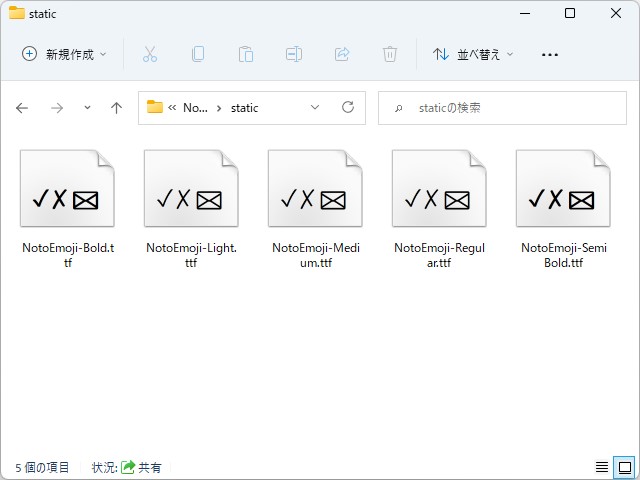640x480 pixels.
Task: Go back with the left arrow
Action: pos(22,108)
